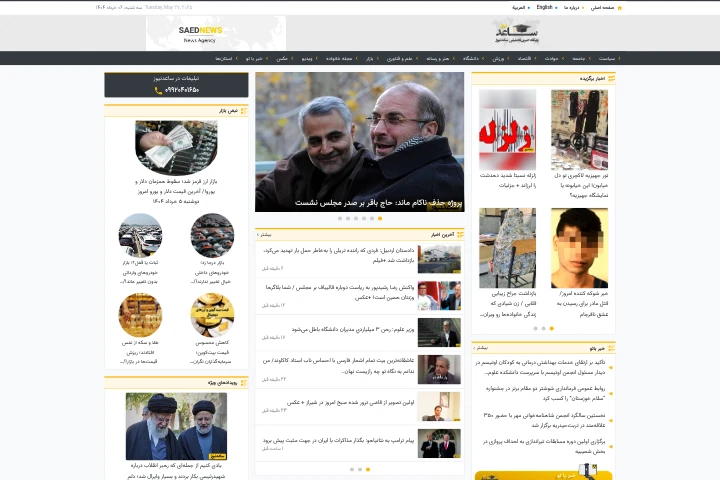Click the phone icon in the ads box

(x=158, y=90)
